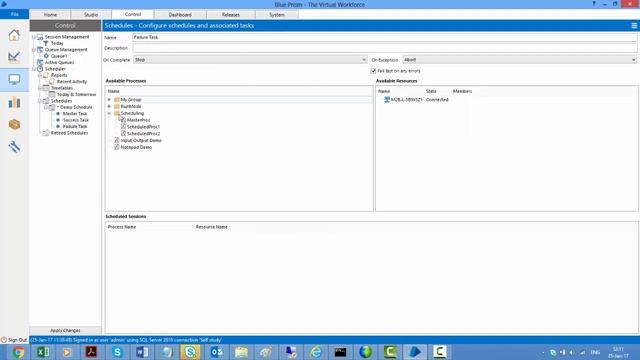Select Active Queues in tree
Image resolution: width=640 pixels, height=360 pixels.
click(59, 62)
